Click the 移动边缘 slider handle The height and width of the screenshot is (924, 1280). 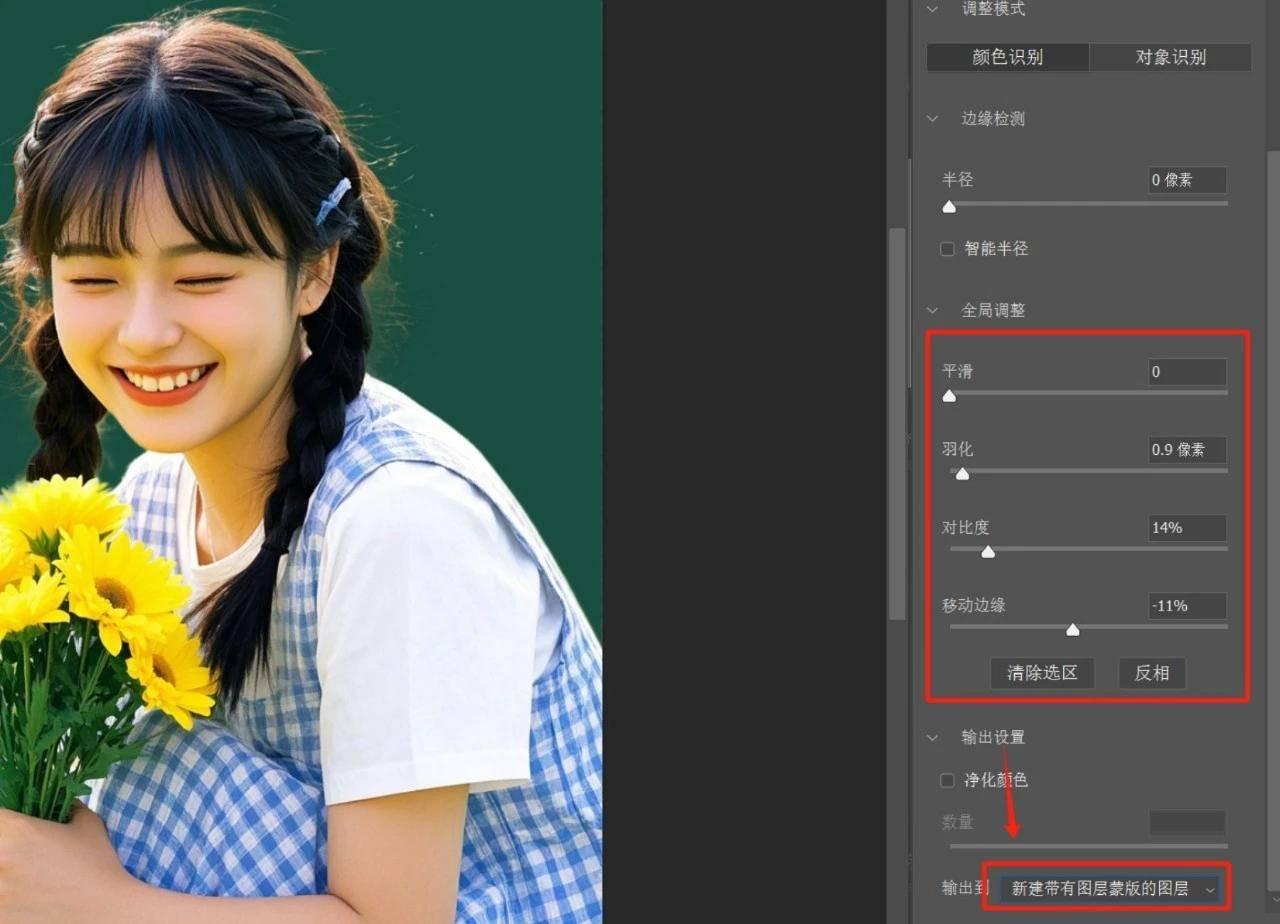click(1072, 630)
